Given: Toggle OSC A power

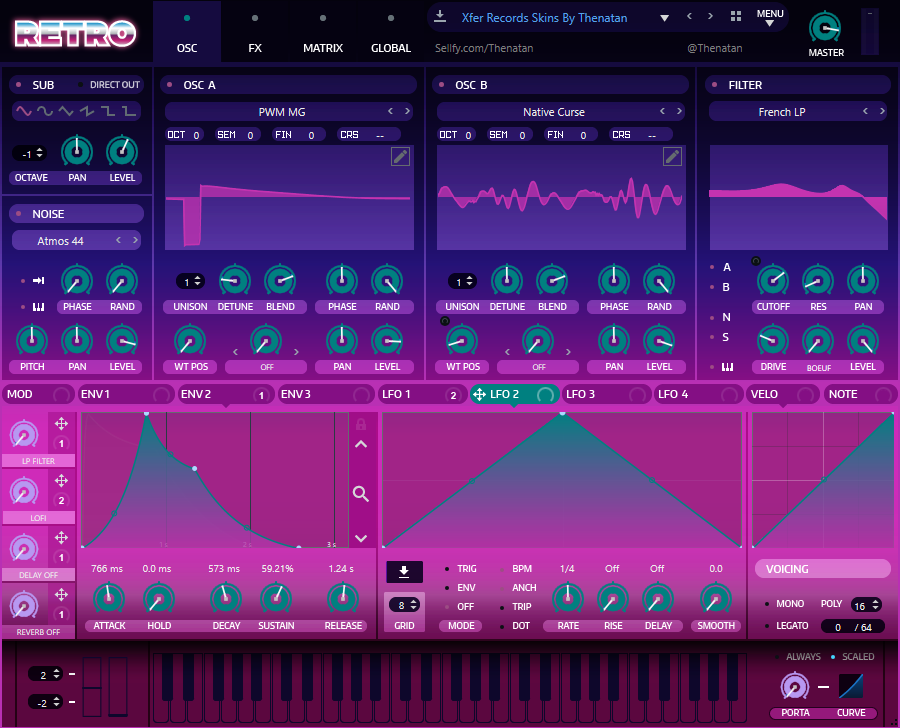Looking at the screenshot, I should (x=170, y=84).
